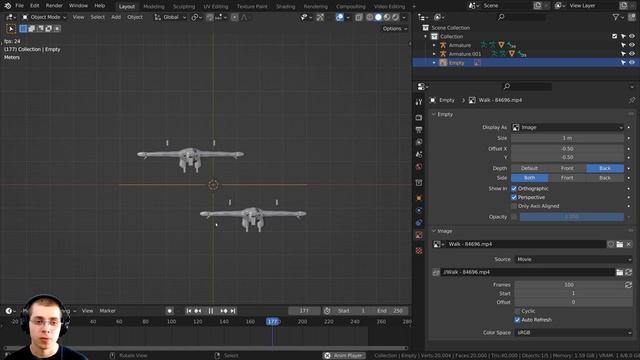The height and width of the screenshot is (360, 640).
Task: Open the Window menu
Action: click(78, 6)
